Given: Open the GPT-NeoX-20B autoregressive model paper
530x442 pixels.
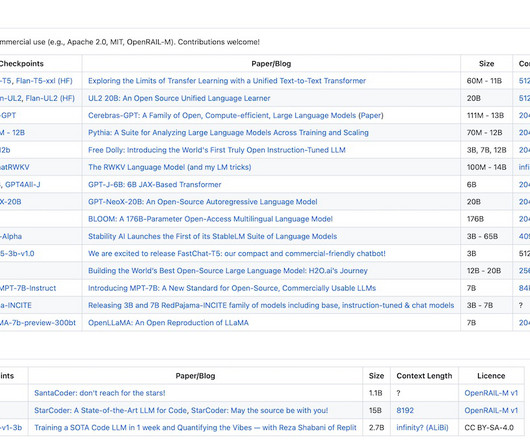Looking at the screenshot, I should [x=202, y=202].
